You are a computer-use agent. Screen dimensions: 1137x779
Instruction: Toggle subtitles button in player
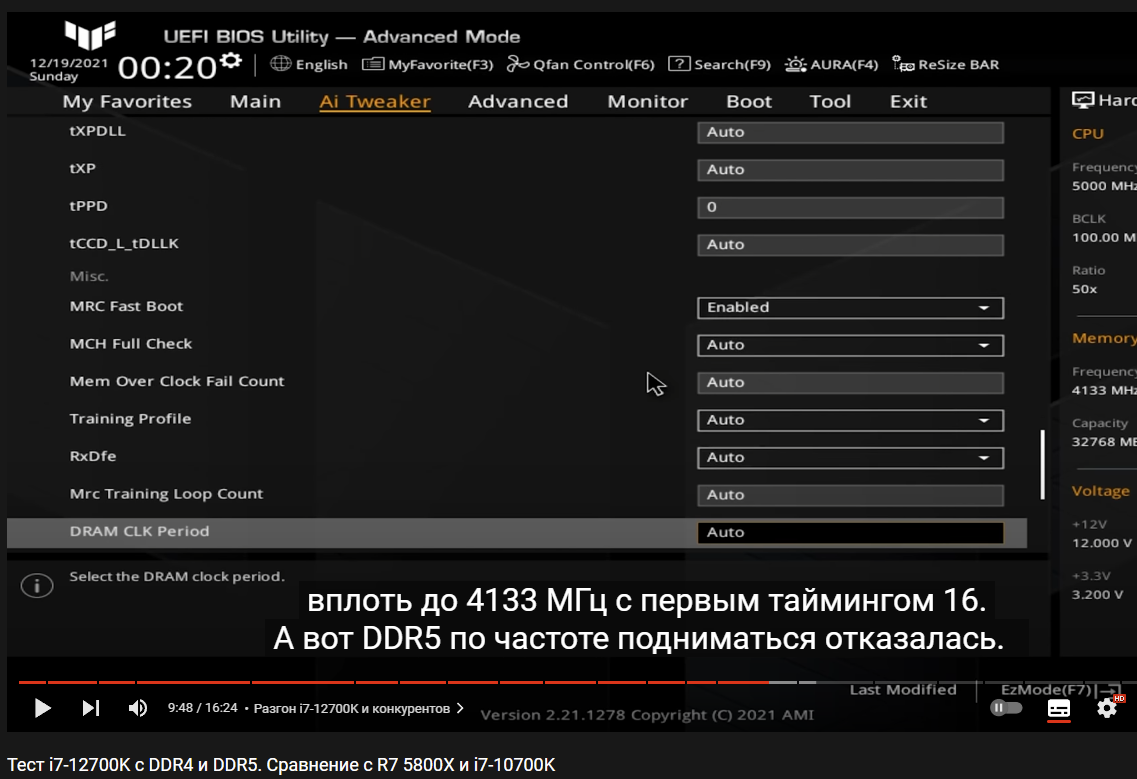click(1059, 708)
